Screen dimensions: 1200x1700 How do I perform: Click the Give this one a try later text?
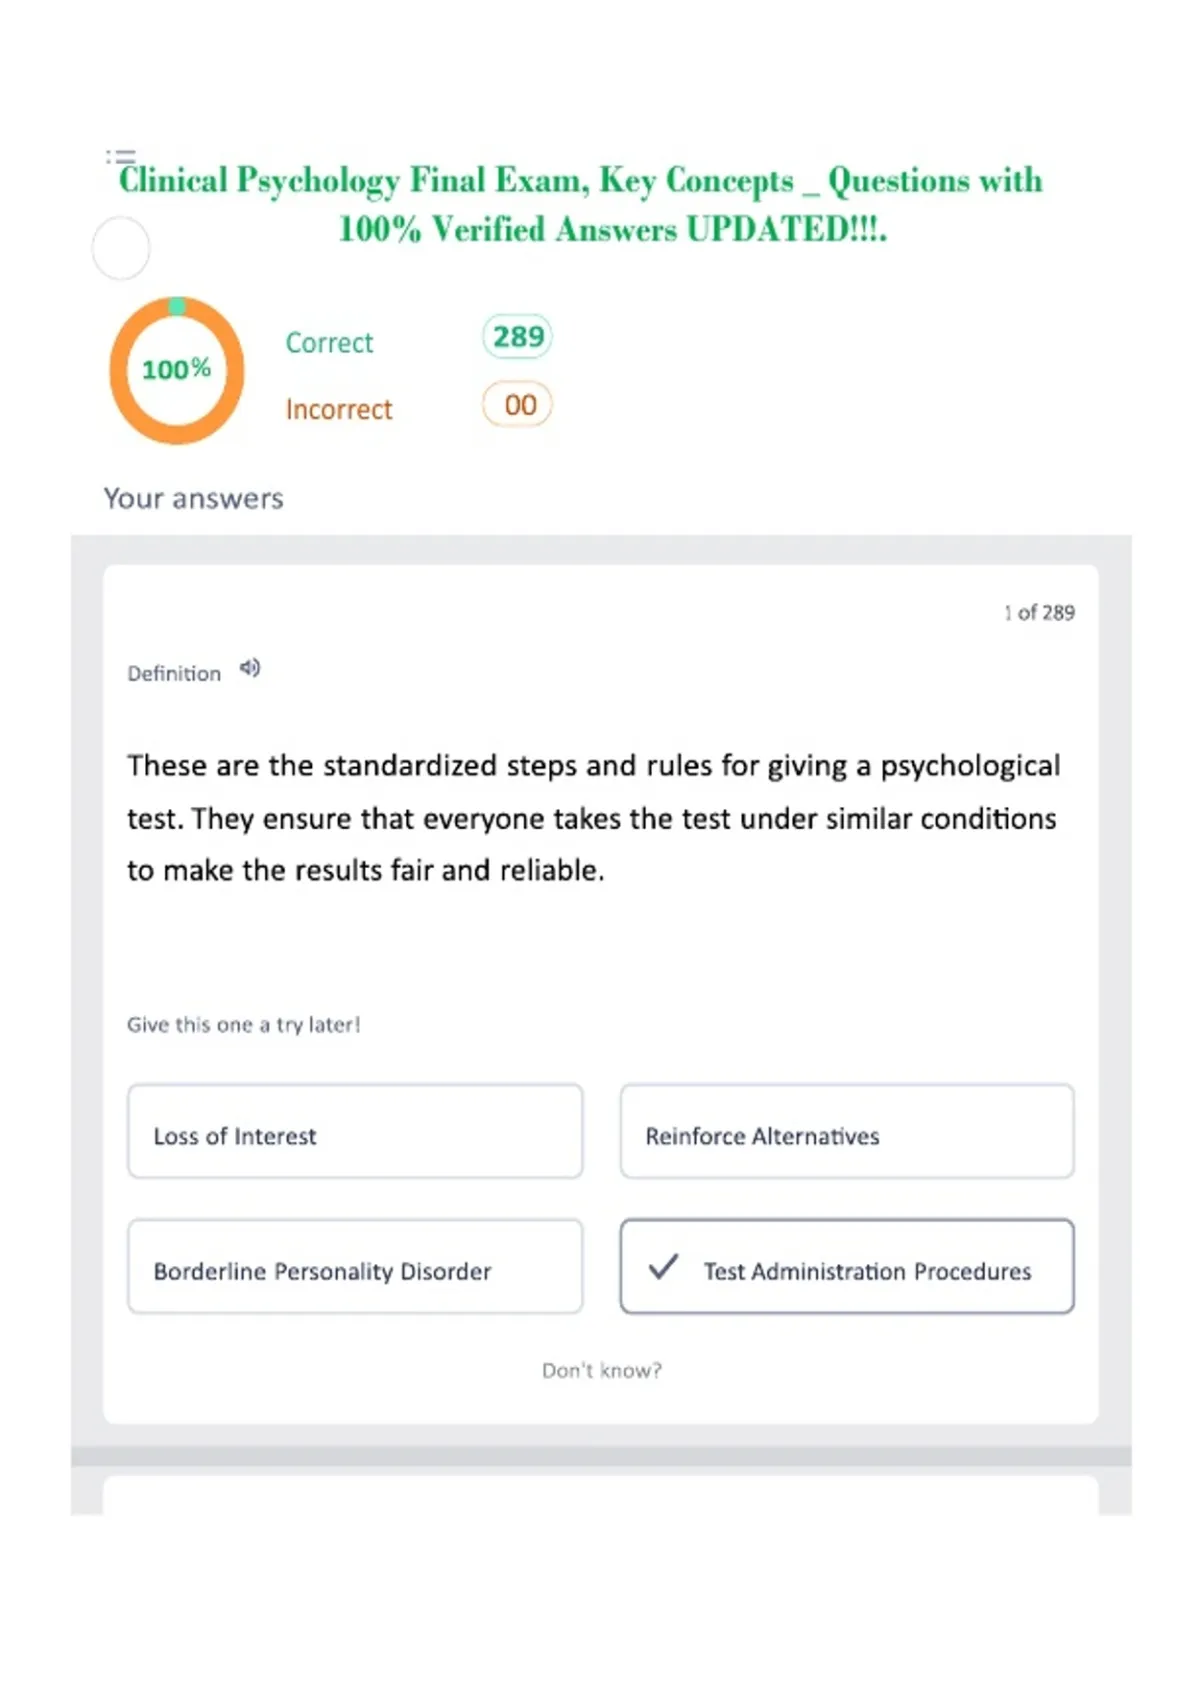(x=244, y=1024)
